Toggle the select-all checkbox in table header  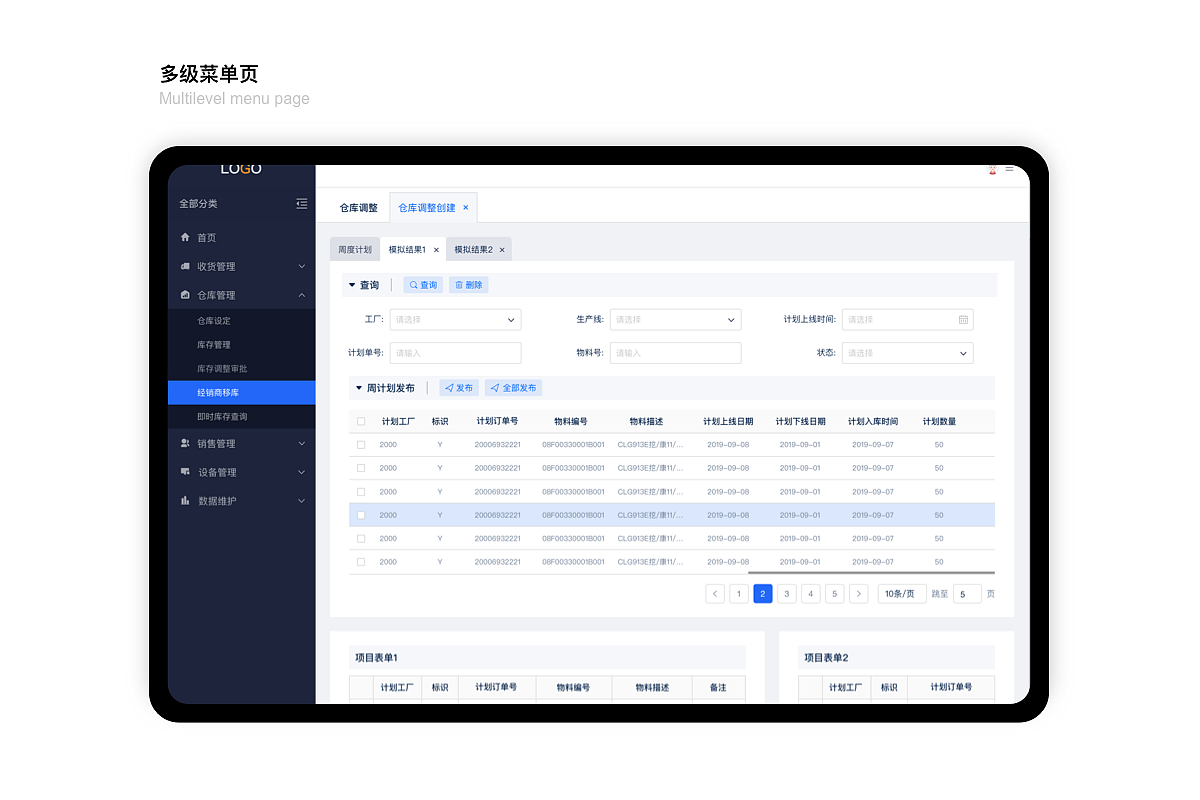click(x=361, y=422)
